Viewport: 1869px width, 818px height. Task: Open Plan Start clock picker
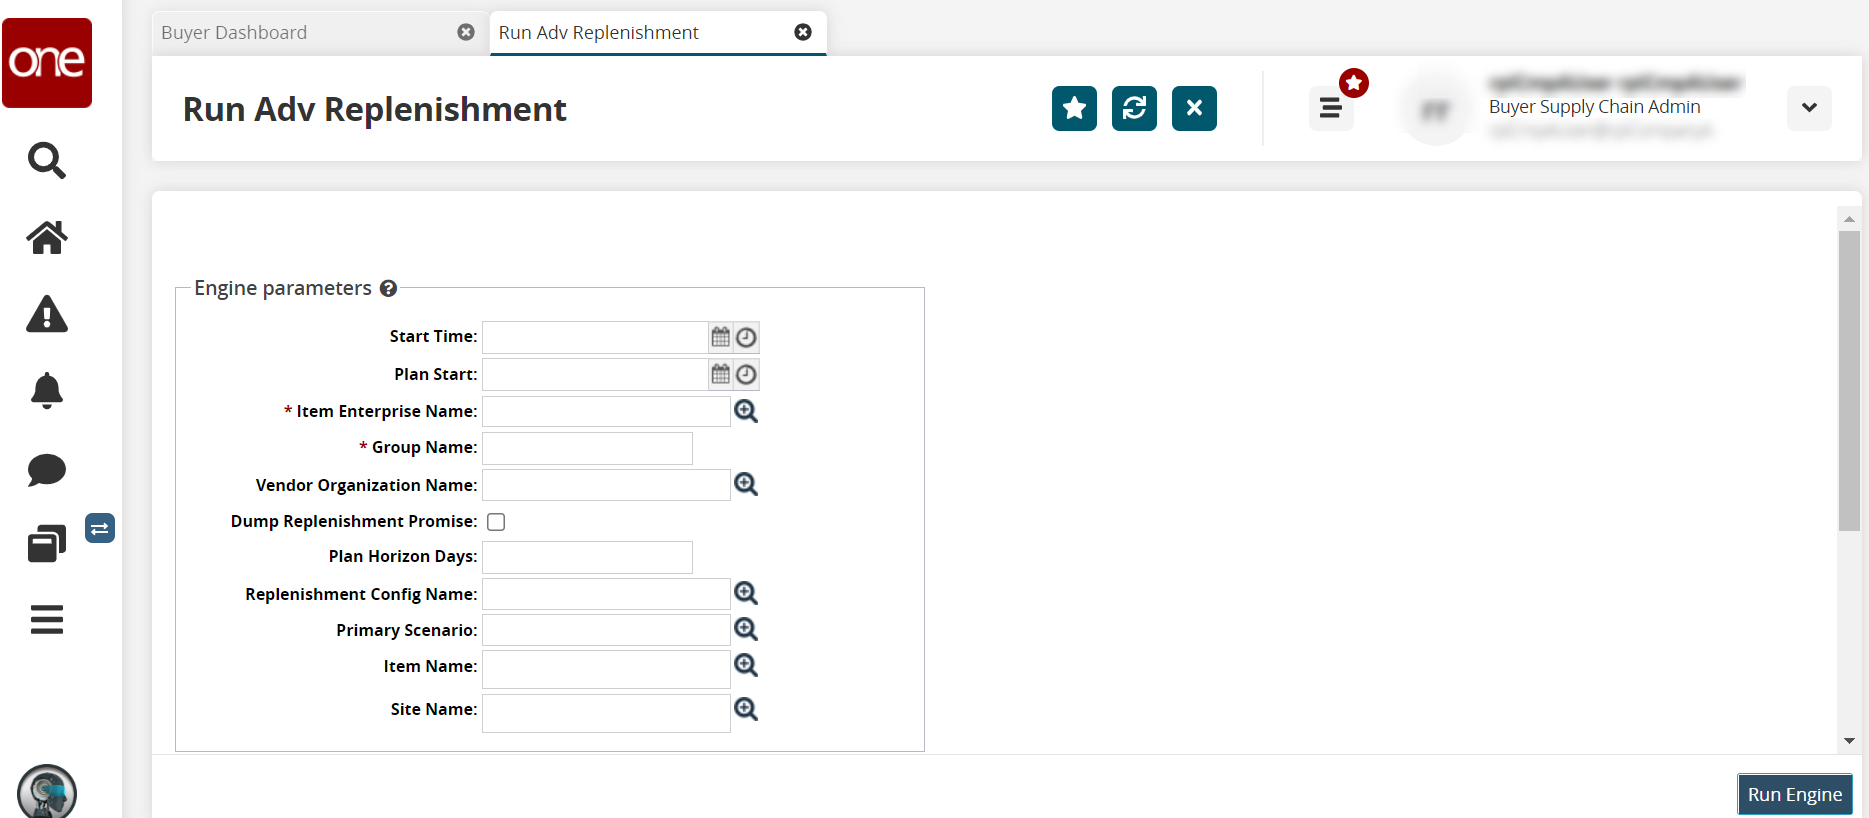746,374
